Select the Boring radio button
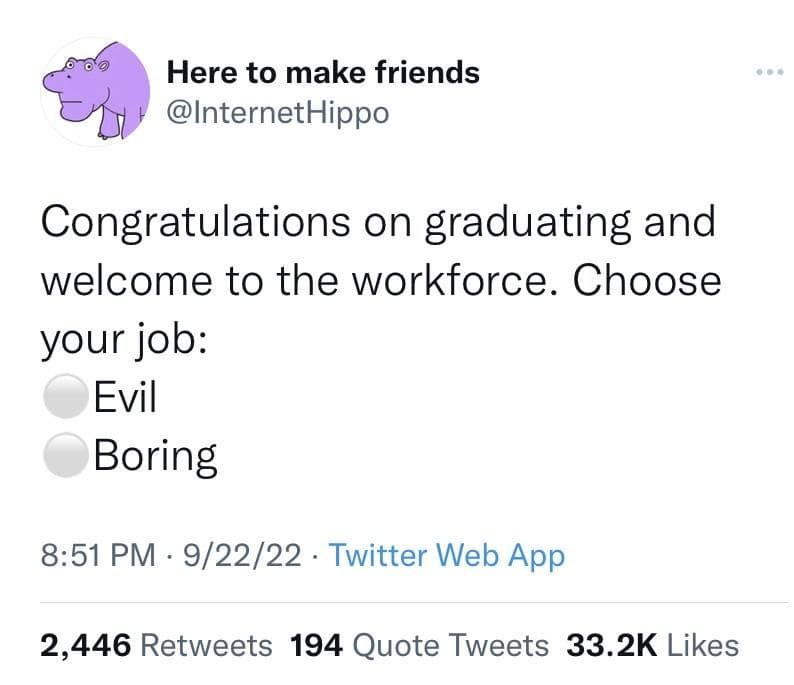794x685 pixels. point(64,457)
